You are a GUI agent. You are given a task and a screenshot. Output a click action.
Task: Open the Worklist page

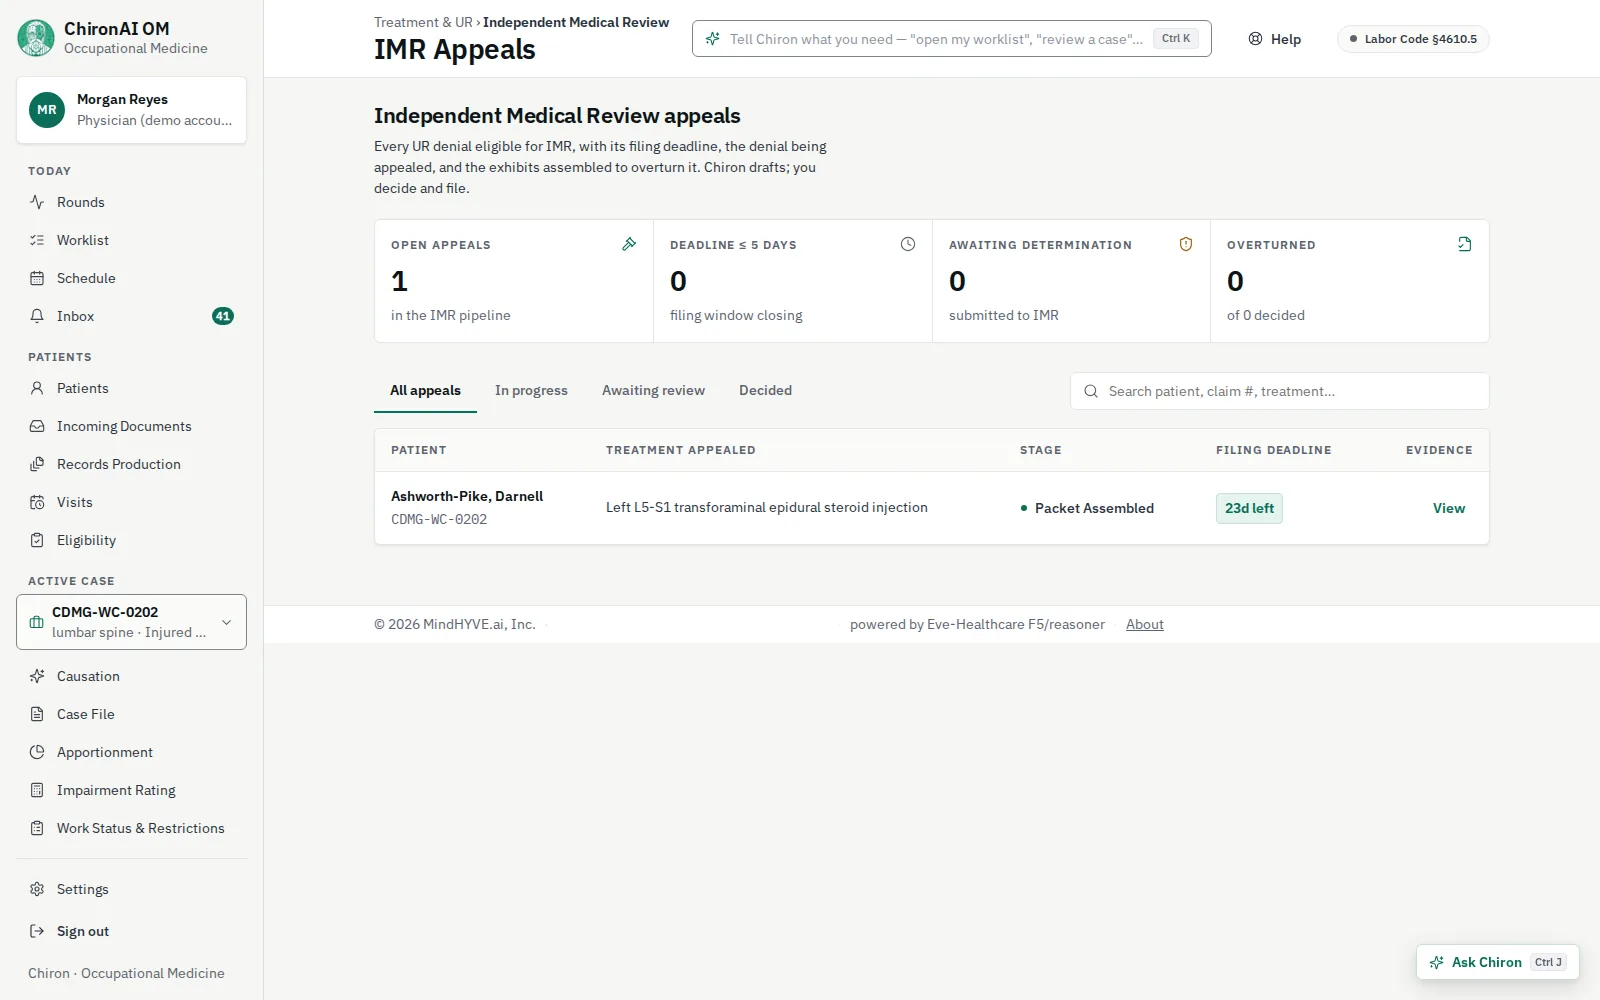[x=131, y=240]
